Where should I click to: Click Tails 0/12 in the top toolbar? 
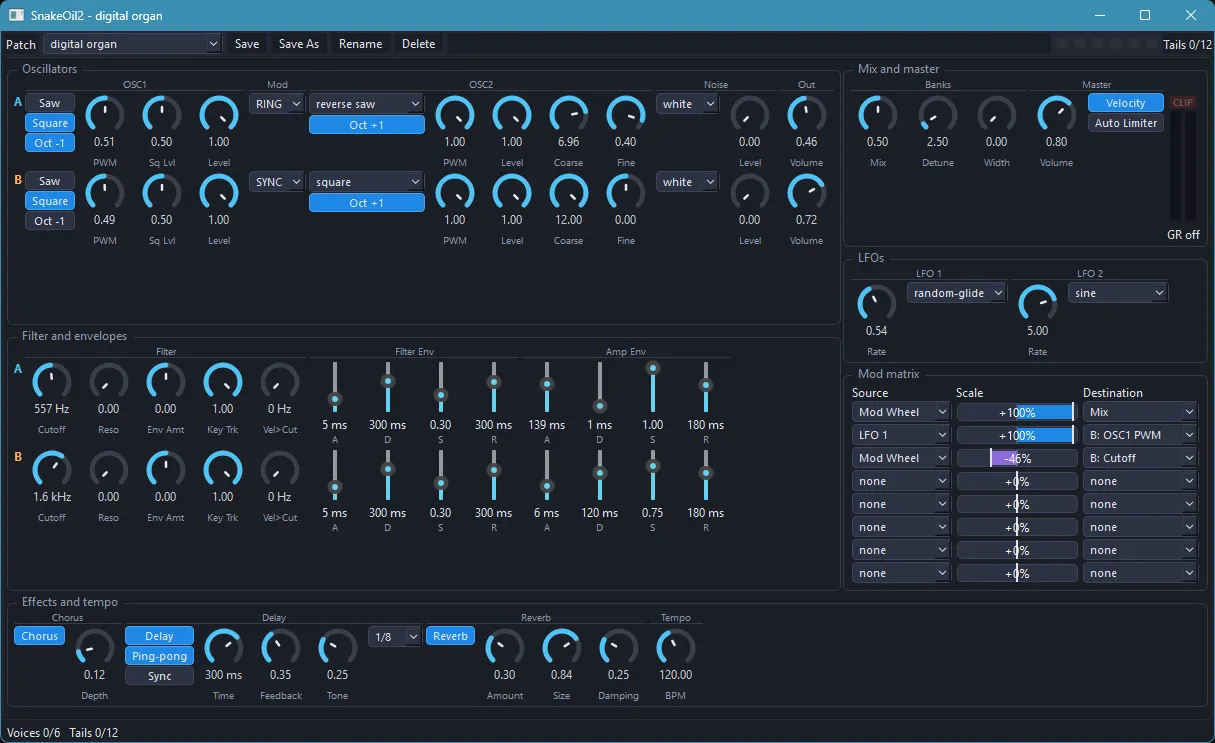pos(1187,44)
